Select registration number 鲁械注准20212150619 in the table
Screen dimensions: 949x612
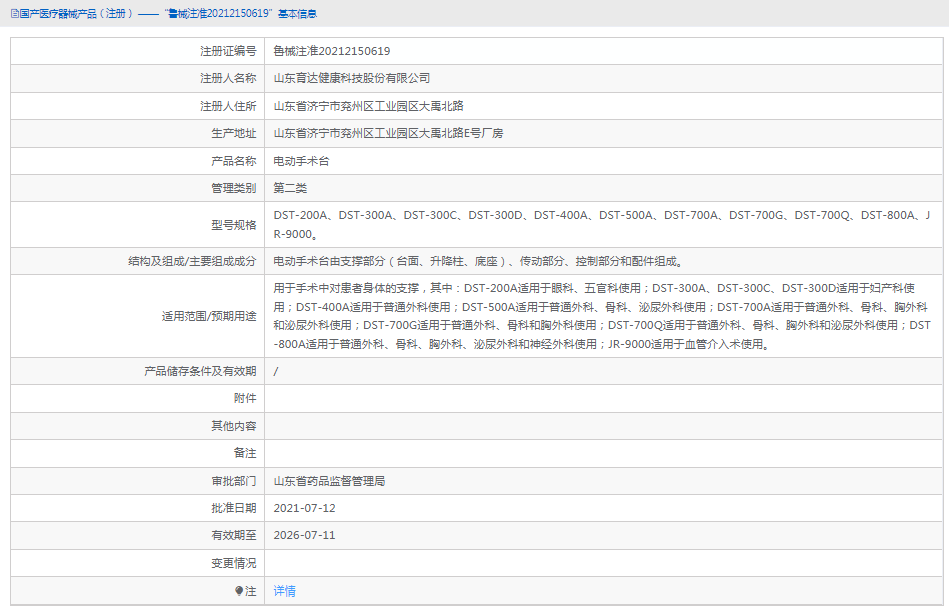point(332,51)
